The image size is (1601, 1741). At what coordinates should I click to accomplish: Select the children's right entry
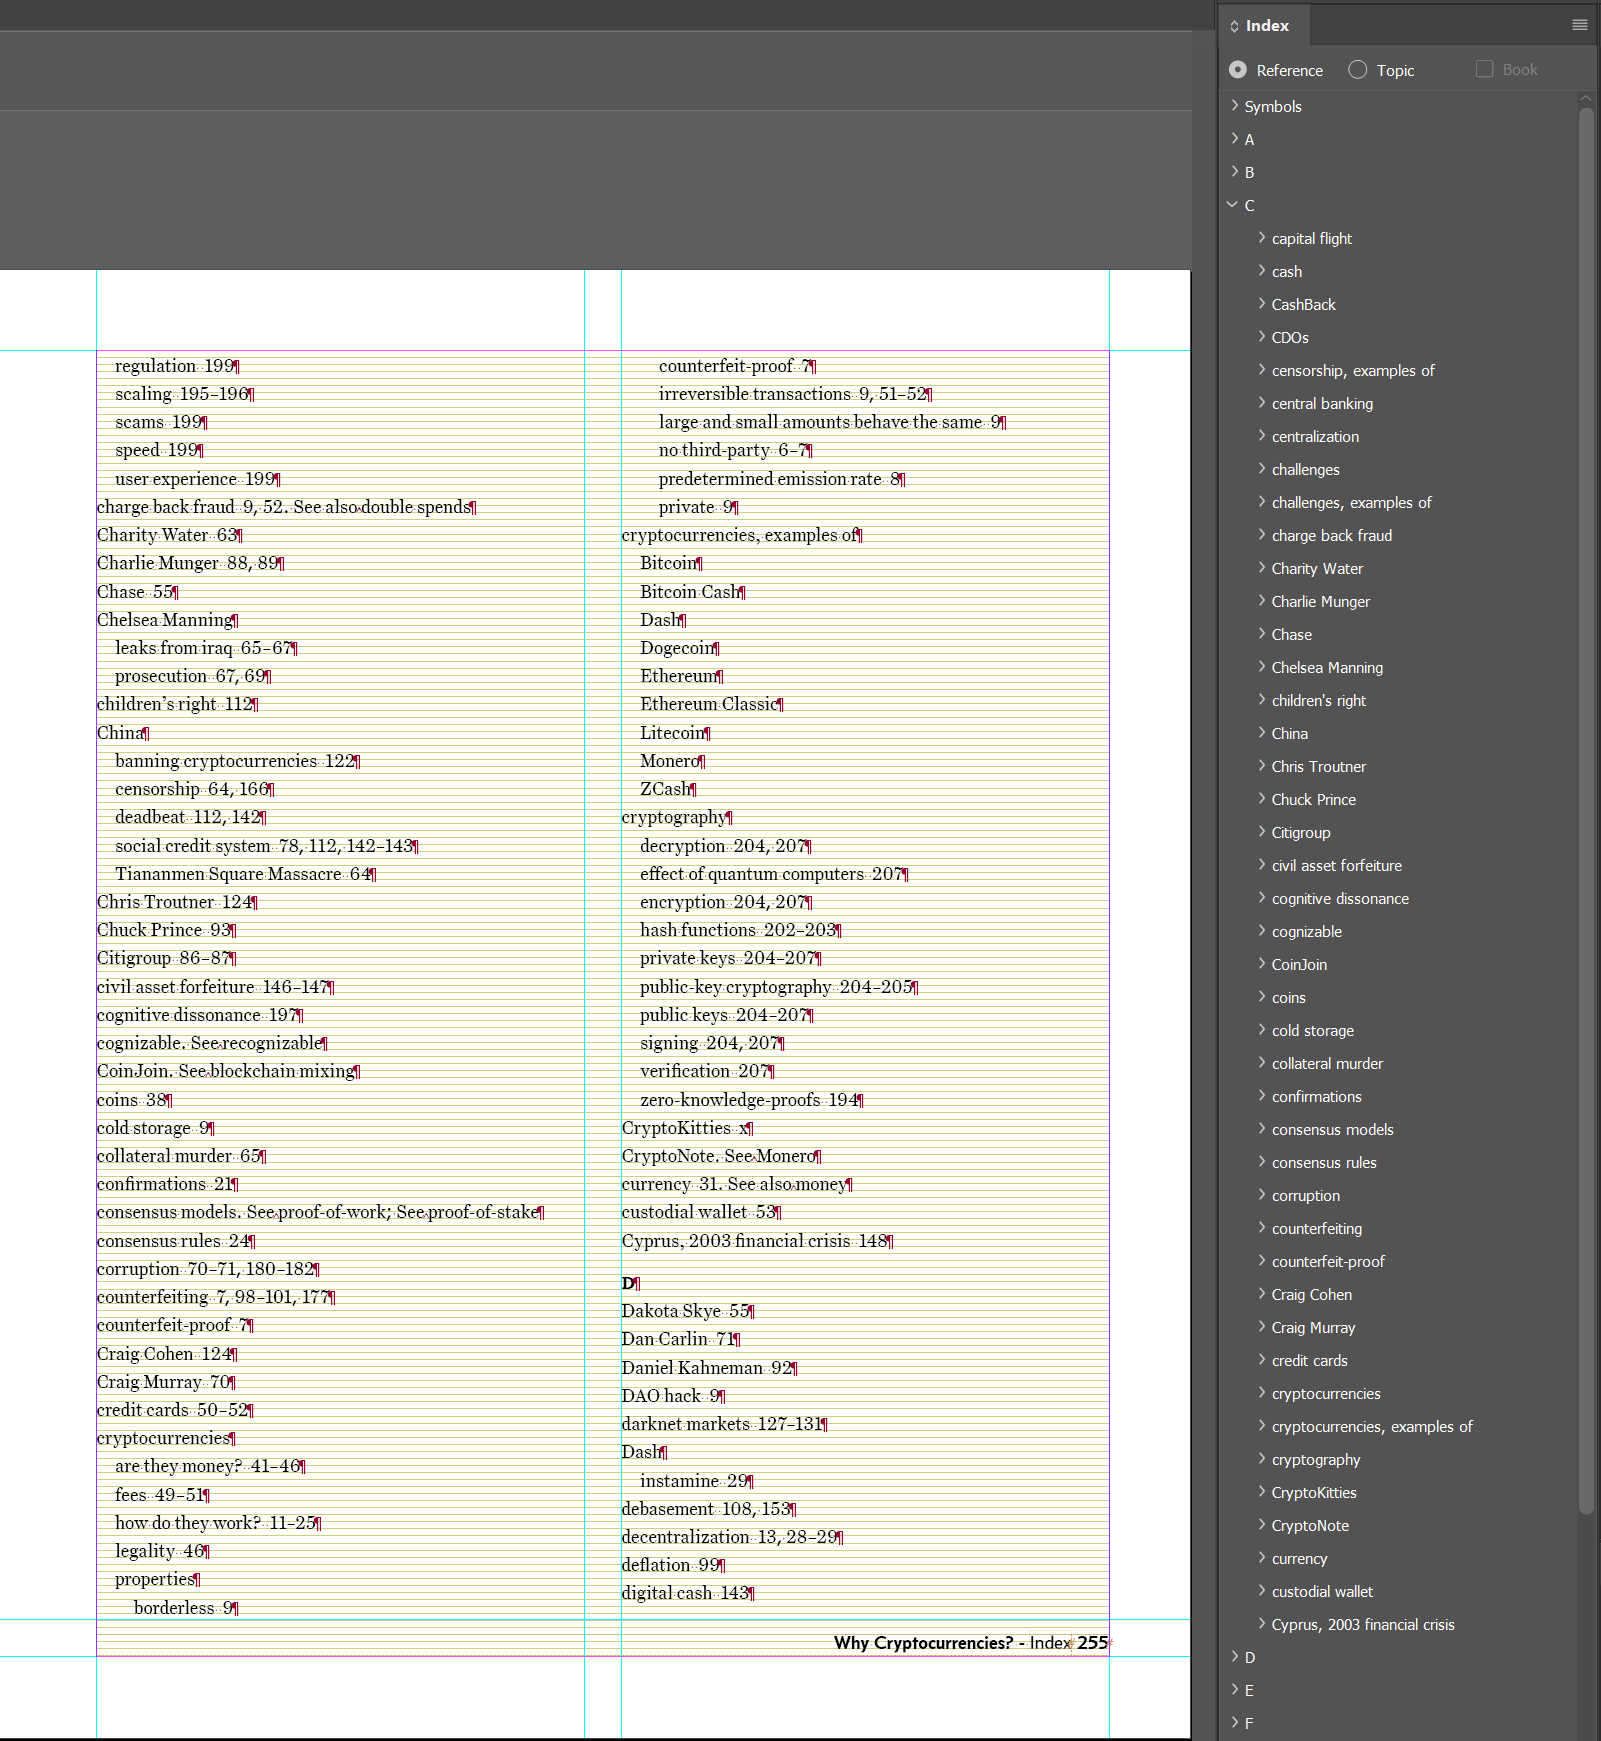click(1318, 701)
